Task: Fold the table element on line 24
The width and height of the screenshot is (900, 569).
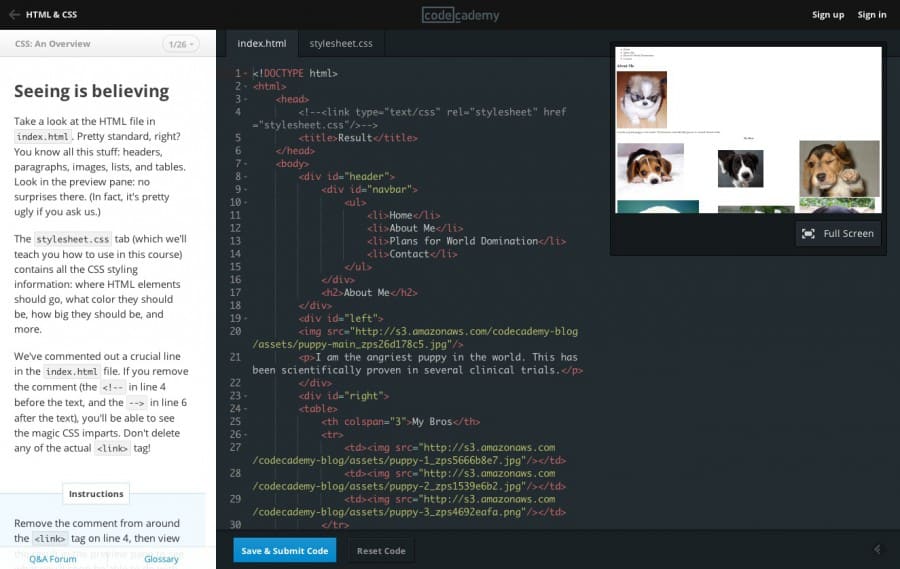Action: coord(245,409)
